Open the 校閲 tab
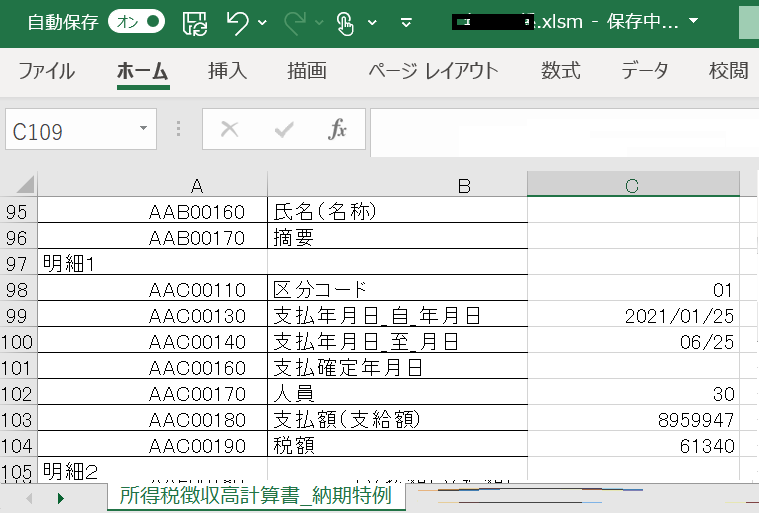This screenshot has width=759, height=513. point(729,71)
